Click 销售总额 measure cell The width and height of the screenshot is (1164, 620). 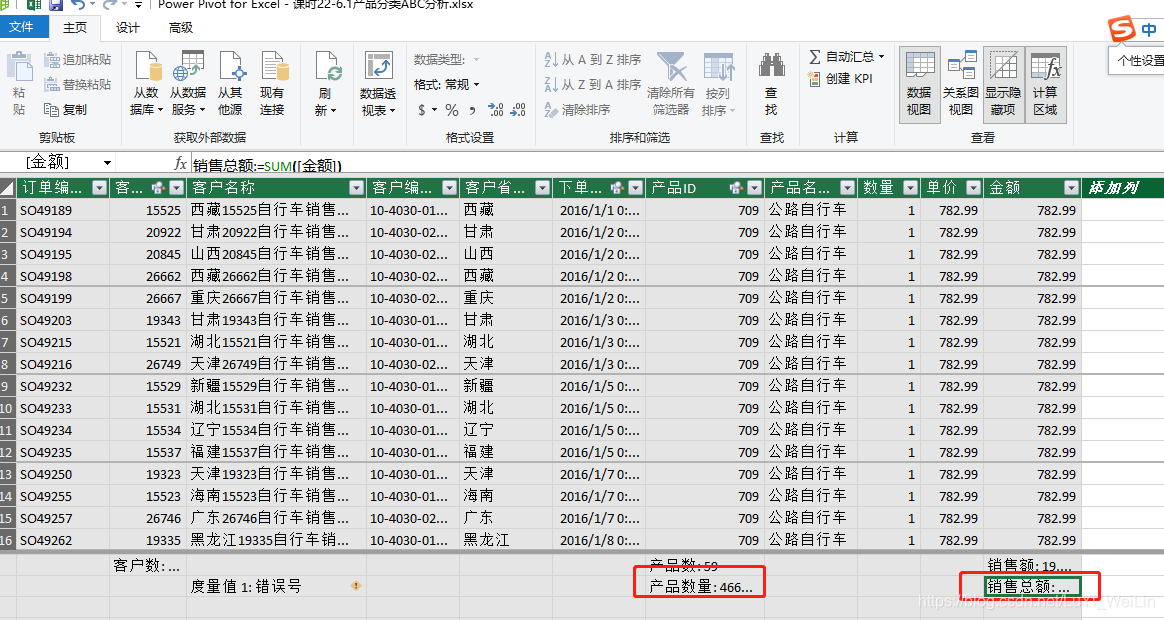pyautogui.click(x=1033, y=587)
